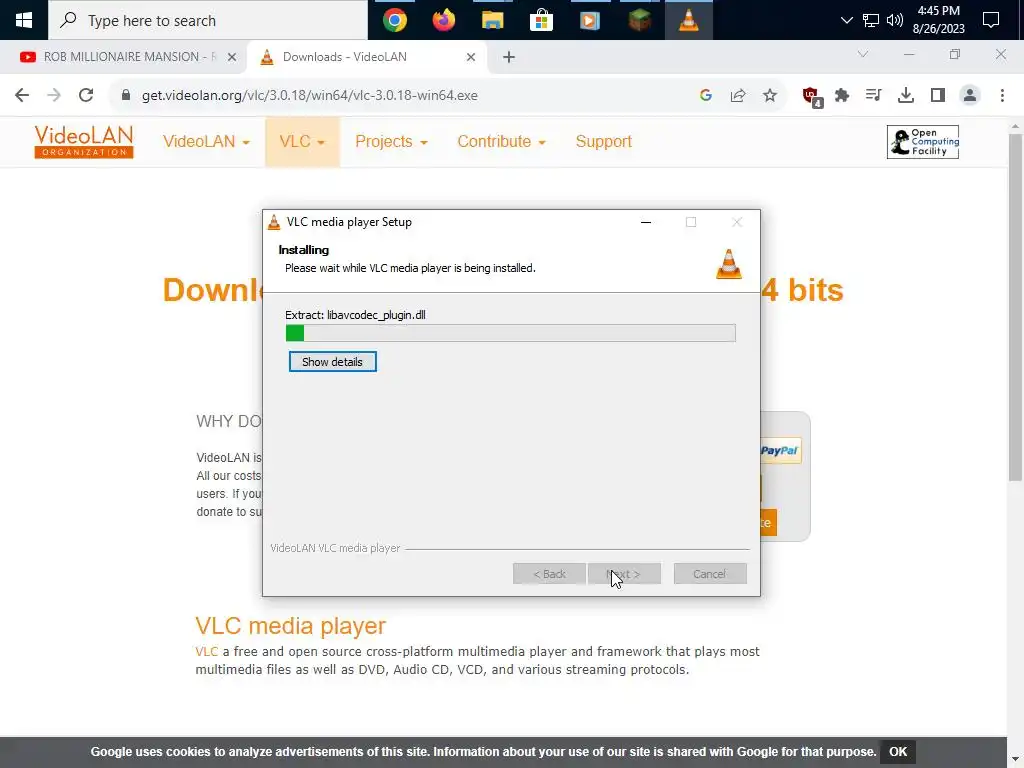Expand the Contribute dropdown menu
The height and width of the screenshot is (768, 1024).
pos(501,142)
